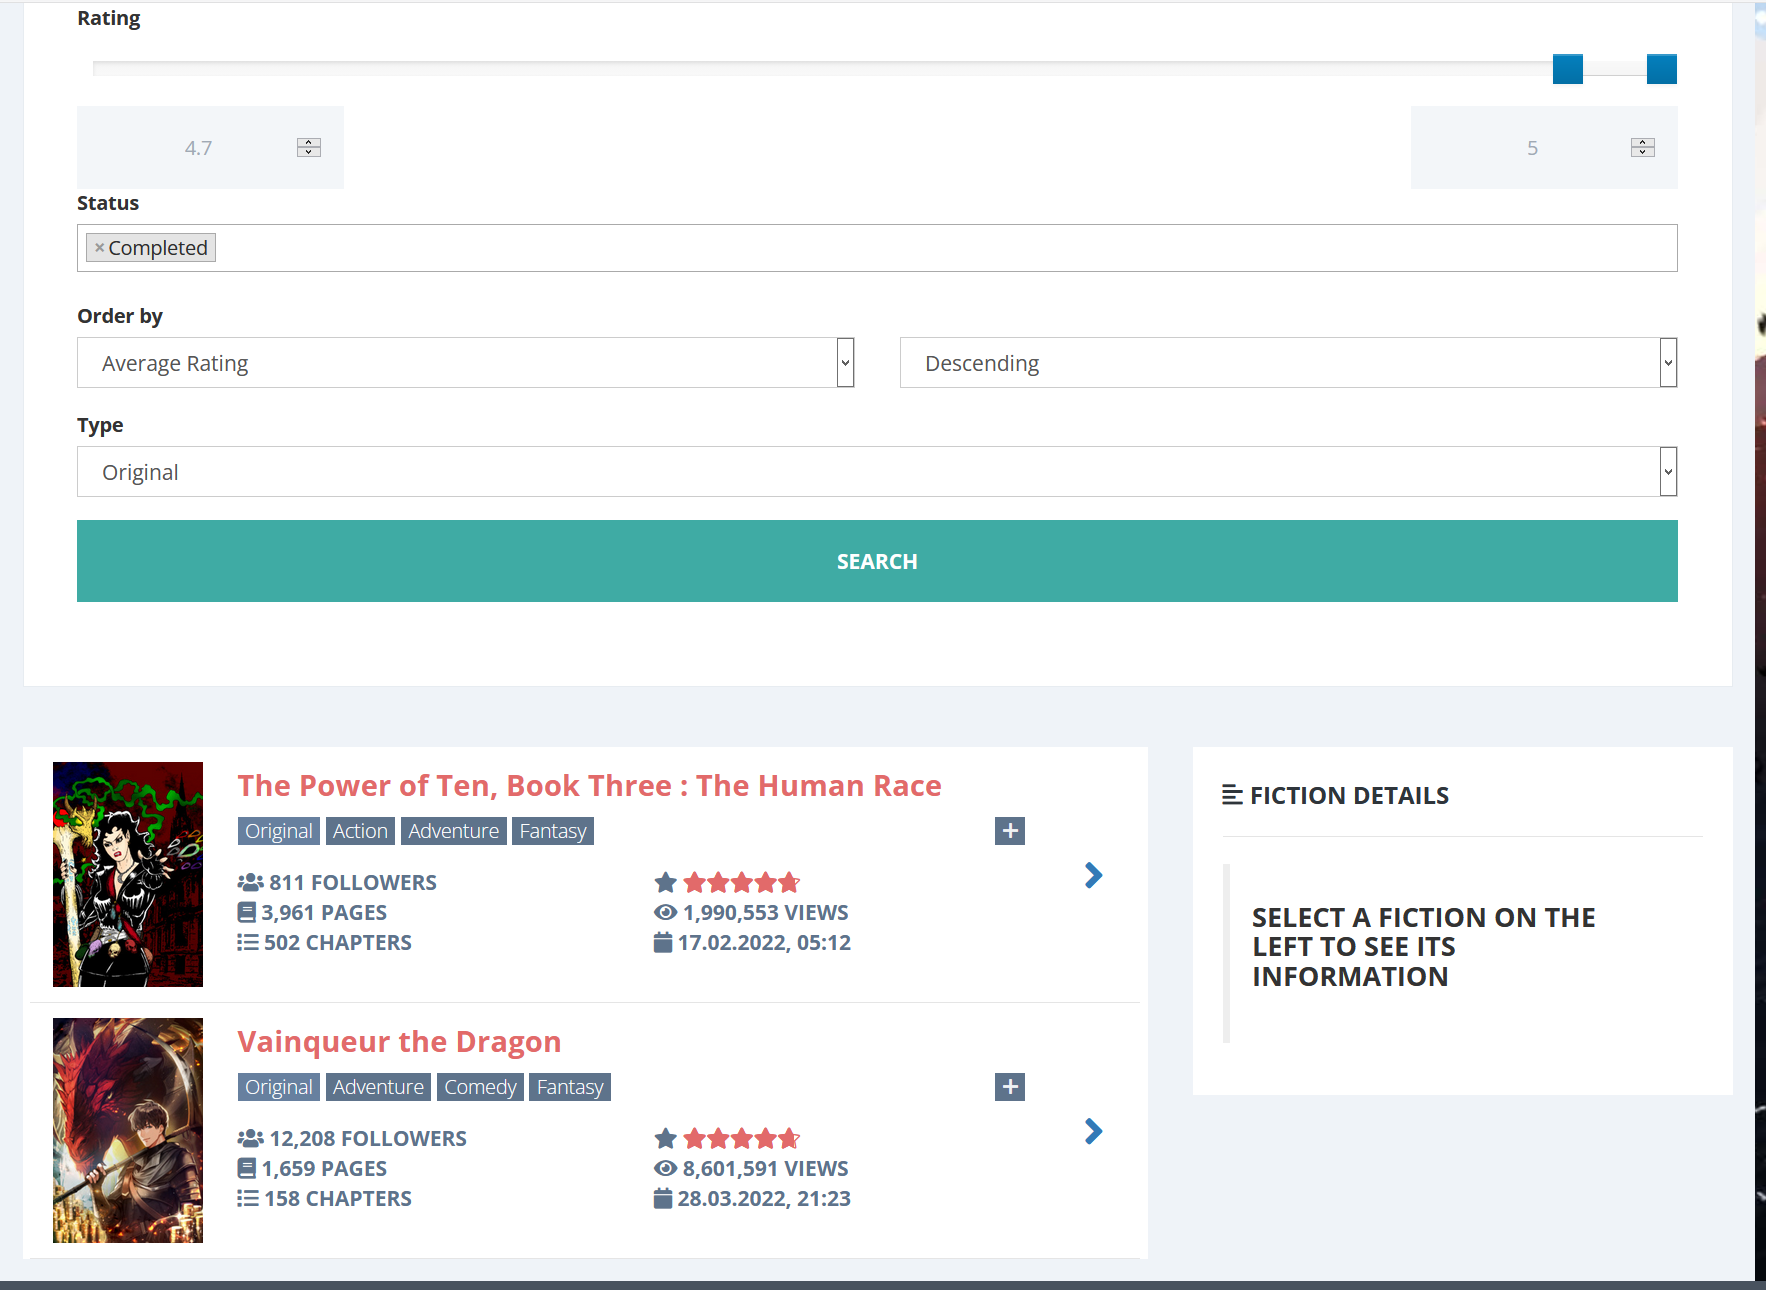This screenshot has width=1766, height=1290.
Task: Click the Comedy tag on Vainqueur the Dragon
Action: 480,1087
